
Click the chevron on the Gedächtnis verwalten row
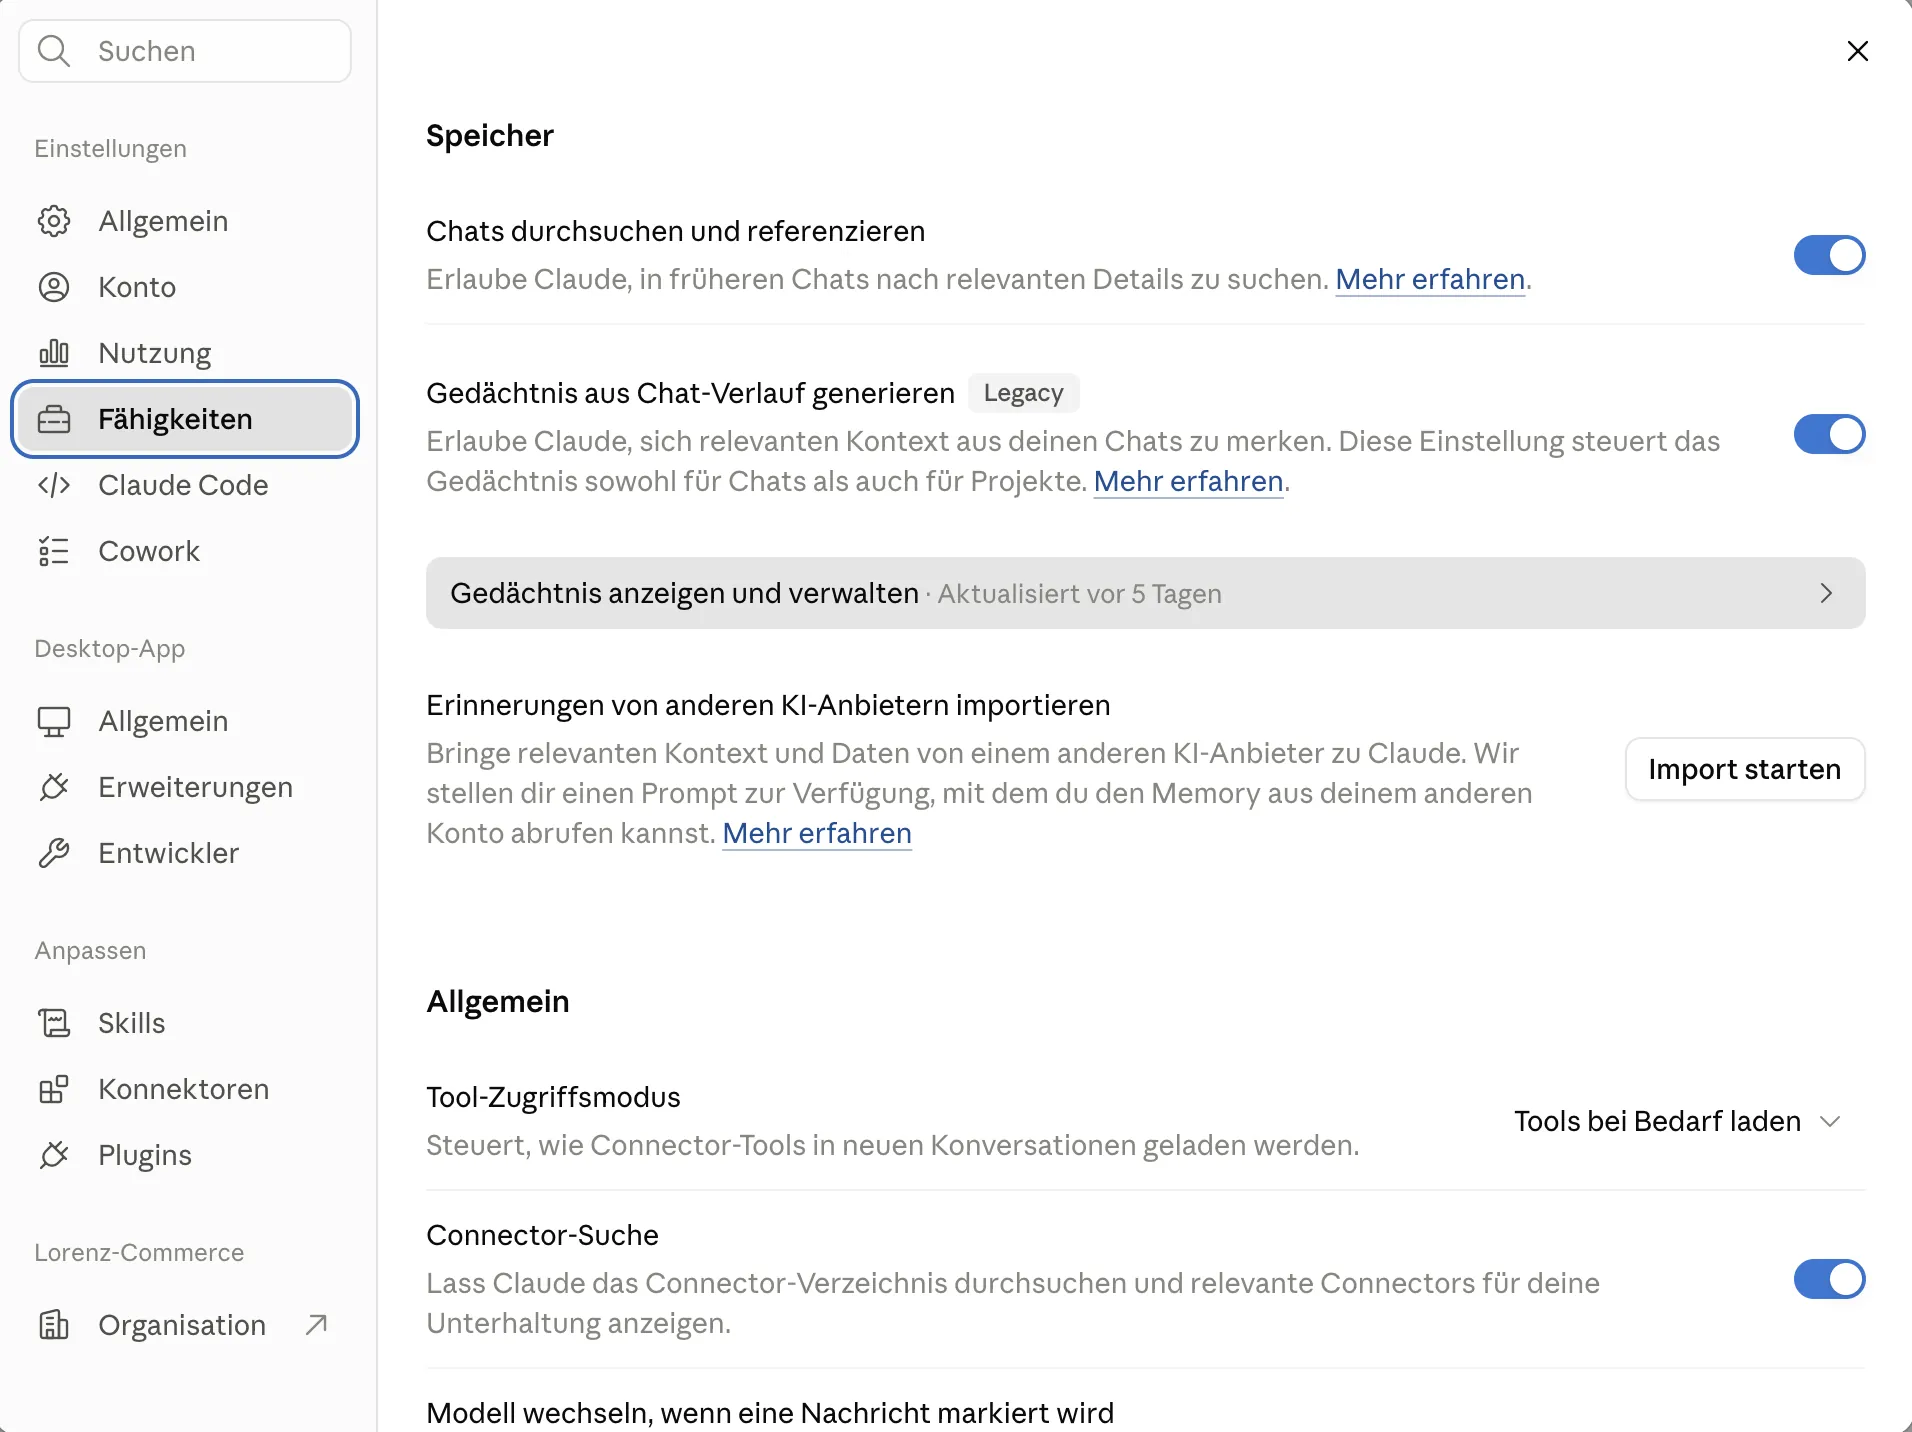pyautogui.click(x=1826, y=593)
